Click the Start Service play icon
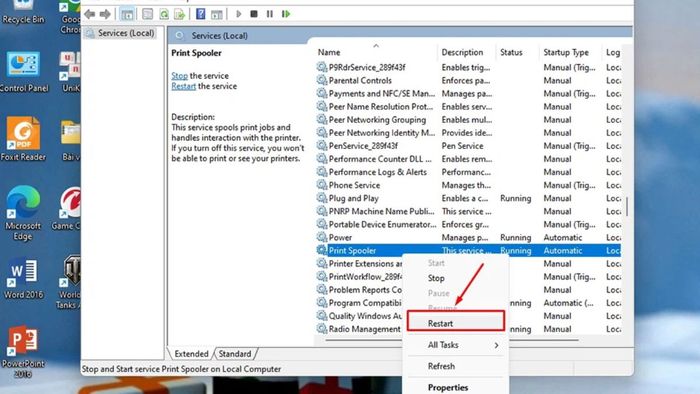The width and height of the screenshot is (700, 394). 239,14
